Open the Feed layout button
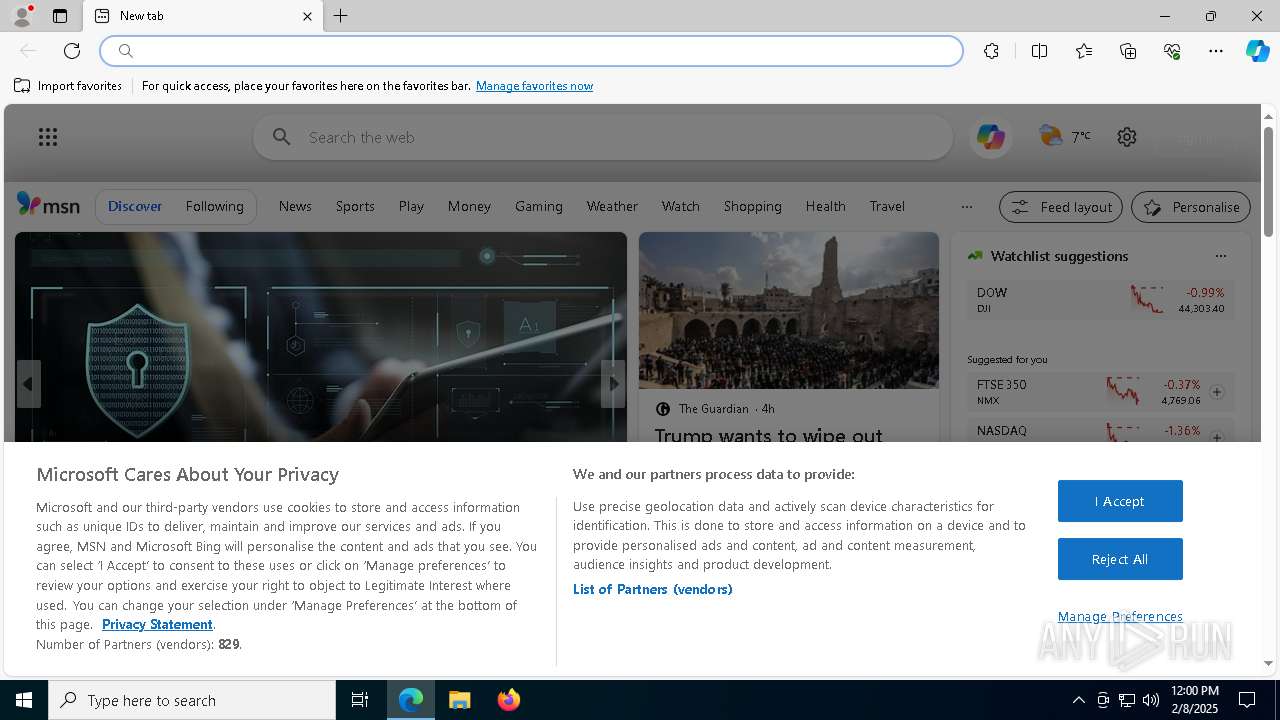This screenshot has width=1280, height=720. point(1061,207)
